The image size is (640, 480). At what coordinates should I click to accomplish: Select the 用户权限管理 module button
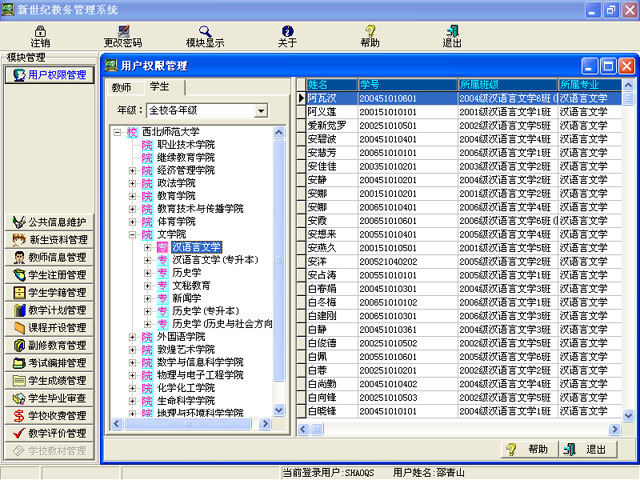pyautogui.click(x=49, y=75)
